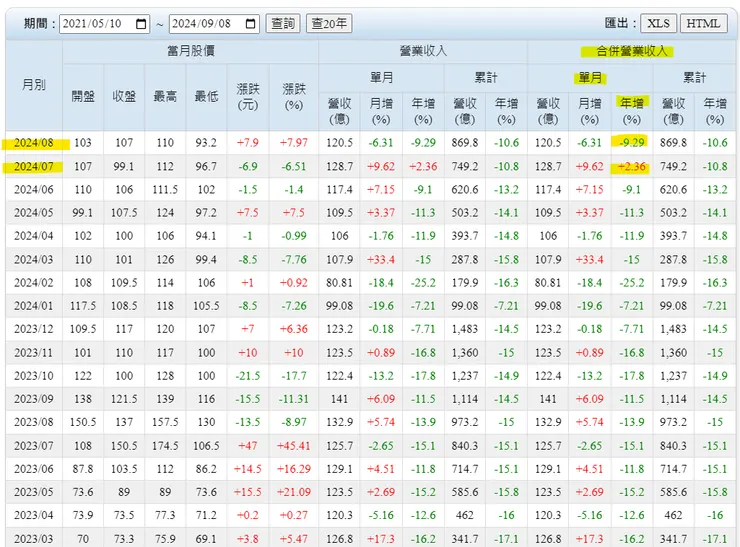
Task: Select the 2023/06 month row label
Action: 34,469
